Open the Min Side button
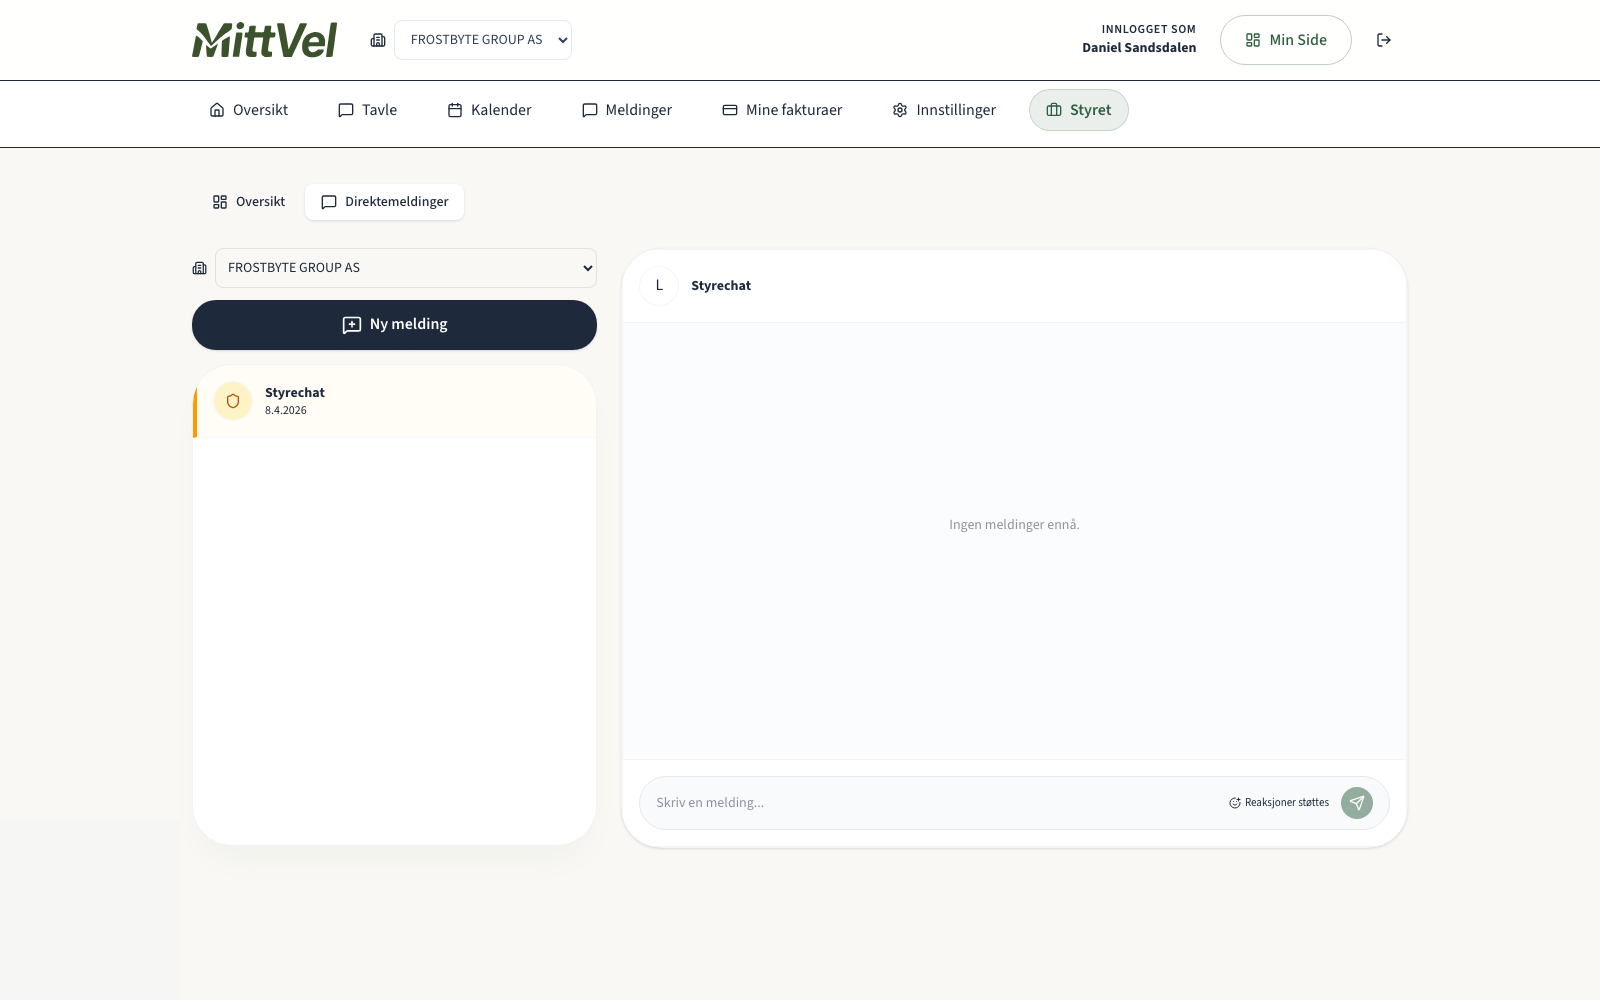Screen dimensions: 1600x1000 (1285, 40)
